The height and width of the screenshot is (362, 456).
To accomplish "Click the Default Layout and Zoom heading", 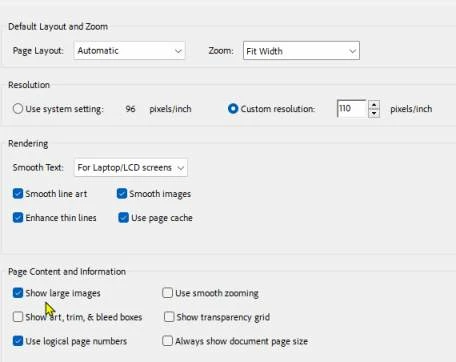I will point(58,27).
